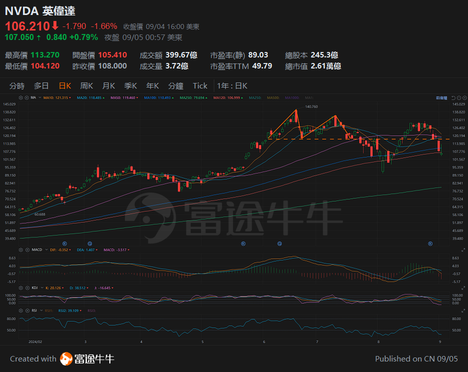Click the 昨收價 value 108.000
Screen dimensions: 468x372
(x=113, y=66)
